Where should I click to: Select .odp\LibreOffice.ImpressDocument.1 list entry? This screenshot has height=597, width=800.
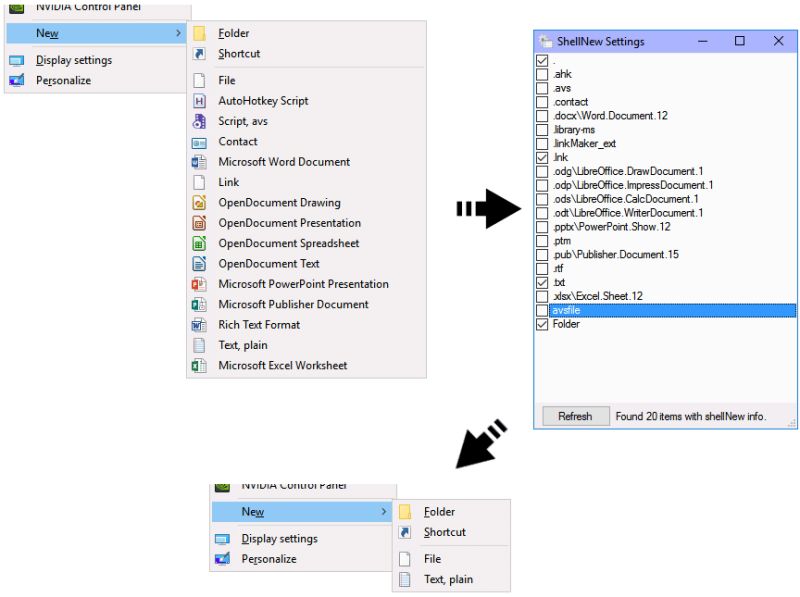pyautogui.click(x=633, y=185)
